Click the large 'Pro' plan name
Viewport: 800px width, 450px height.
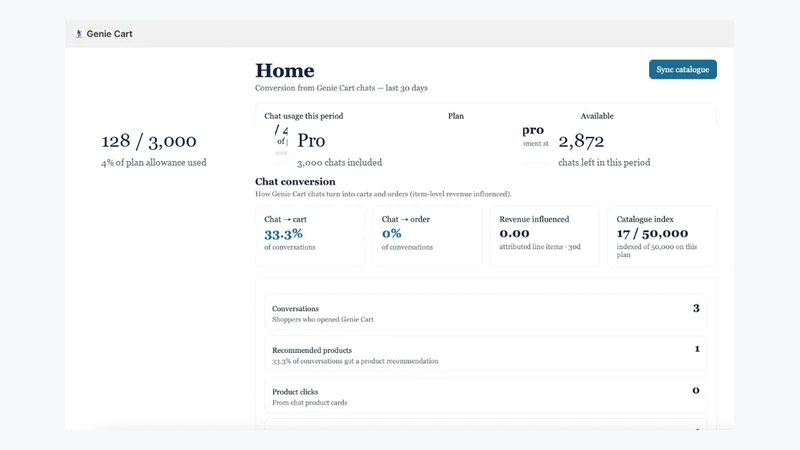coord(311,140)
